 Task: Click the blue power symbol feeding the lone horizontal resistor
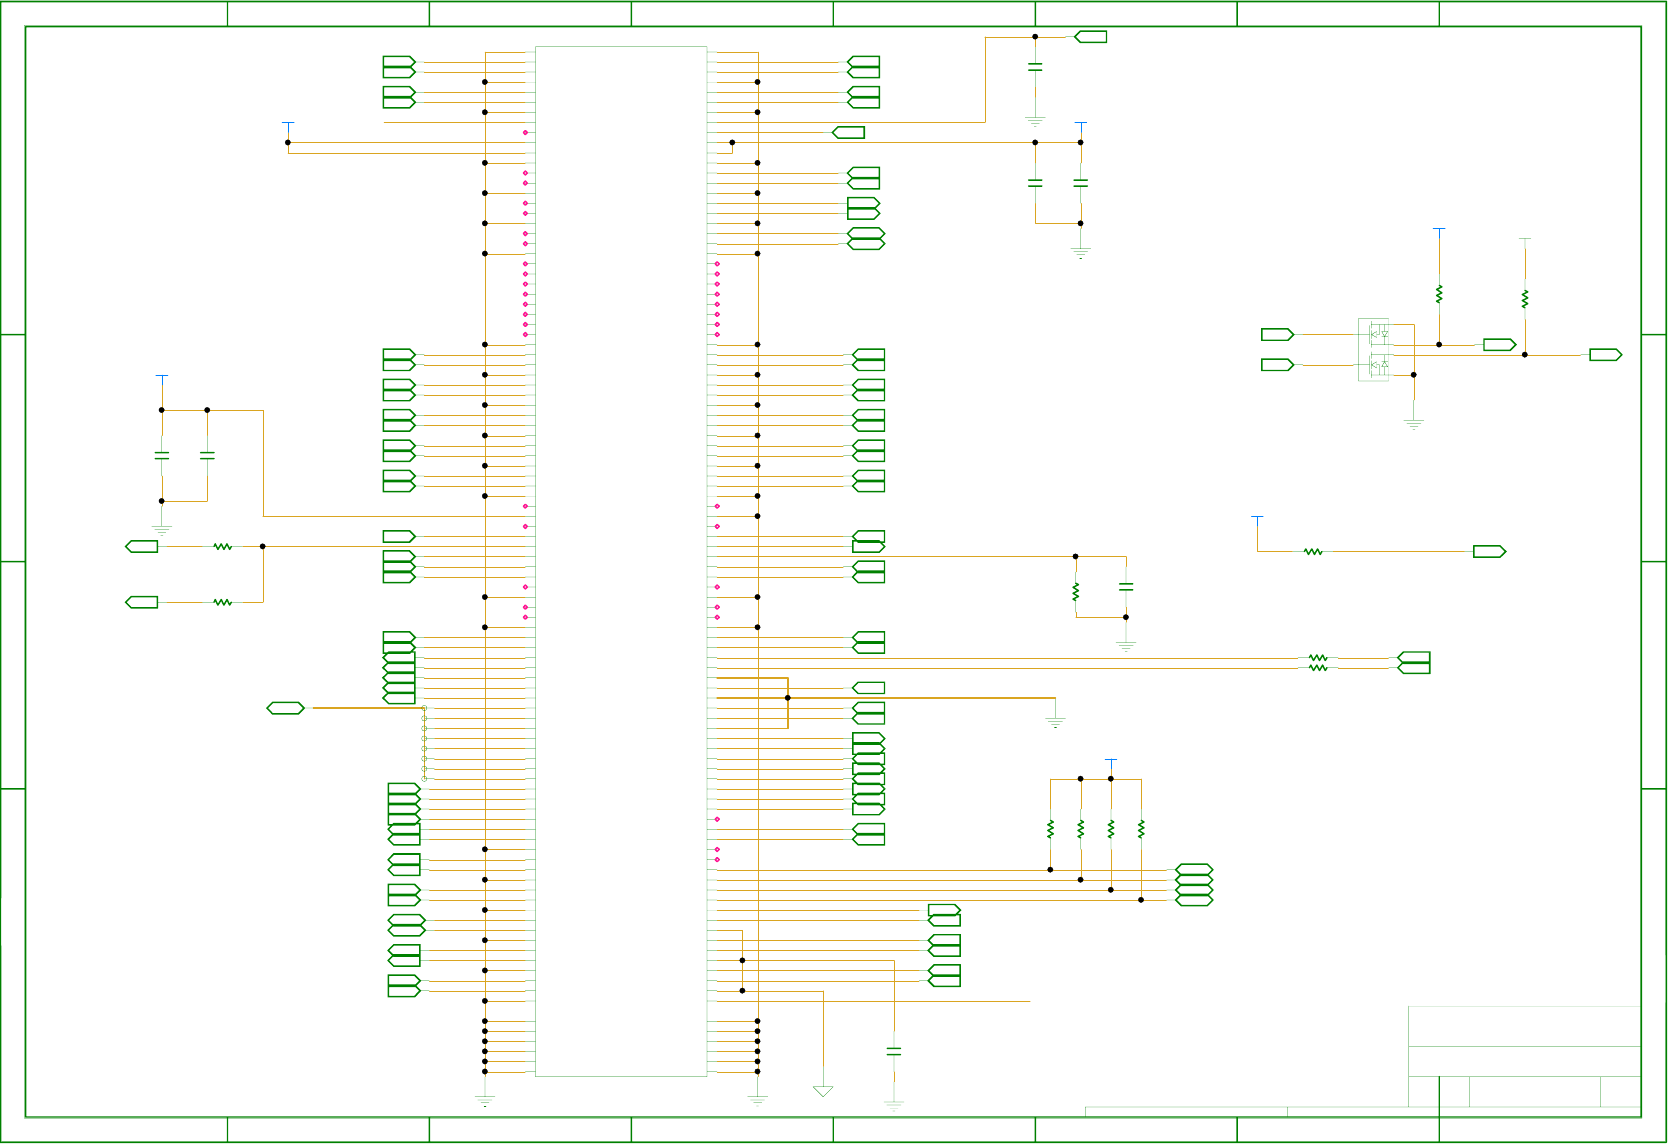pos(1257,519)
